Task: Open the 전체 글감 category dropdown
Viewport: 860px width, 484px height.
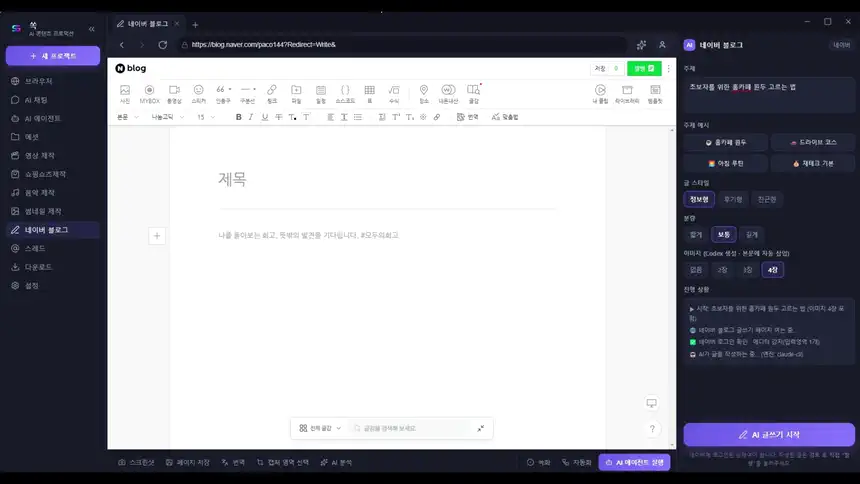Action: tap(320, 428)
